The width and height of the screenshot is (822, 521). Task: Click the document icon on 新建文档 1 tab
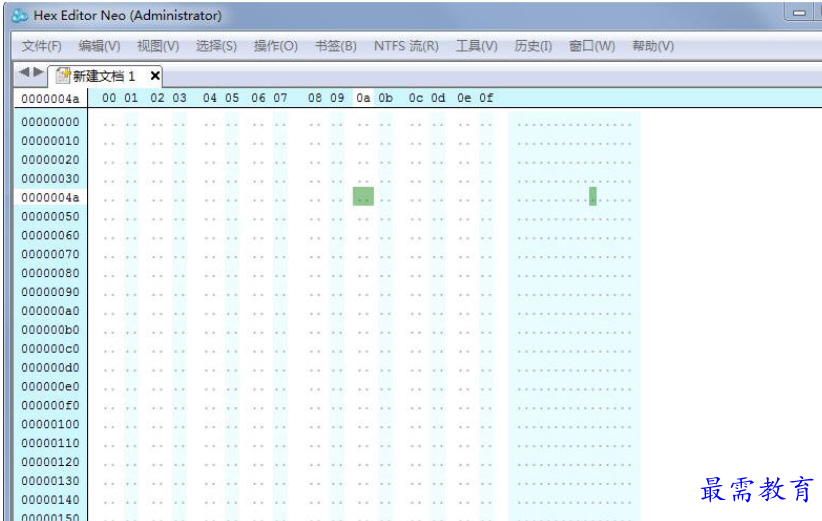[63, 75]
